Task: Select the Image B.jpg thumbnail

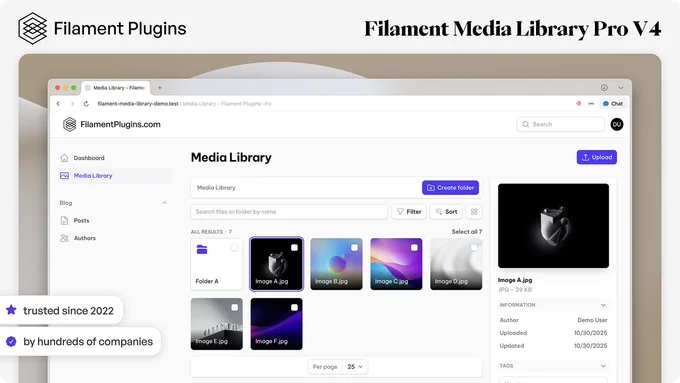Action: click(336, 264)
